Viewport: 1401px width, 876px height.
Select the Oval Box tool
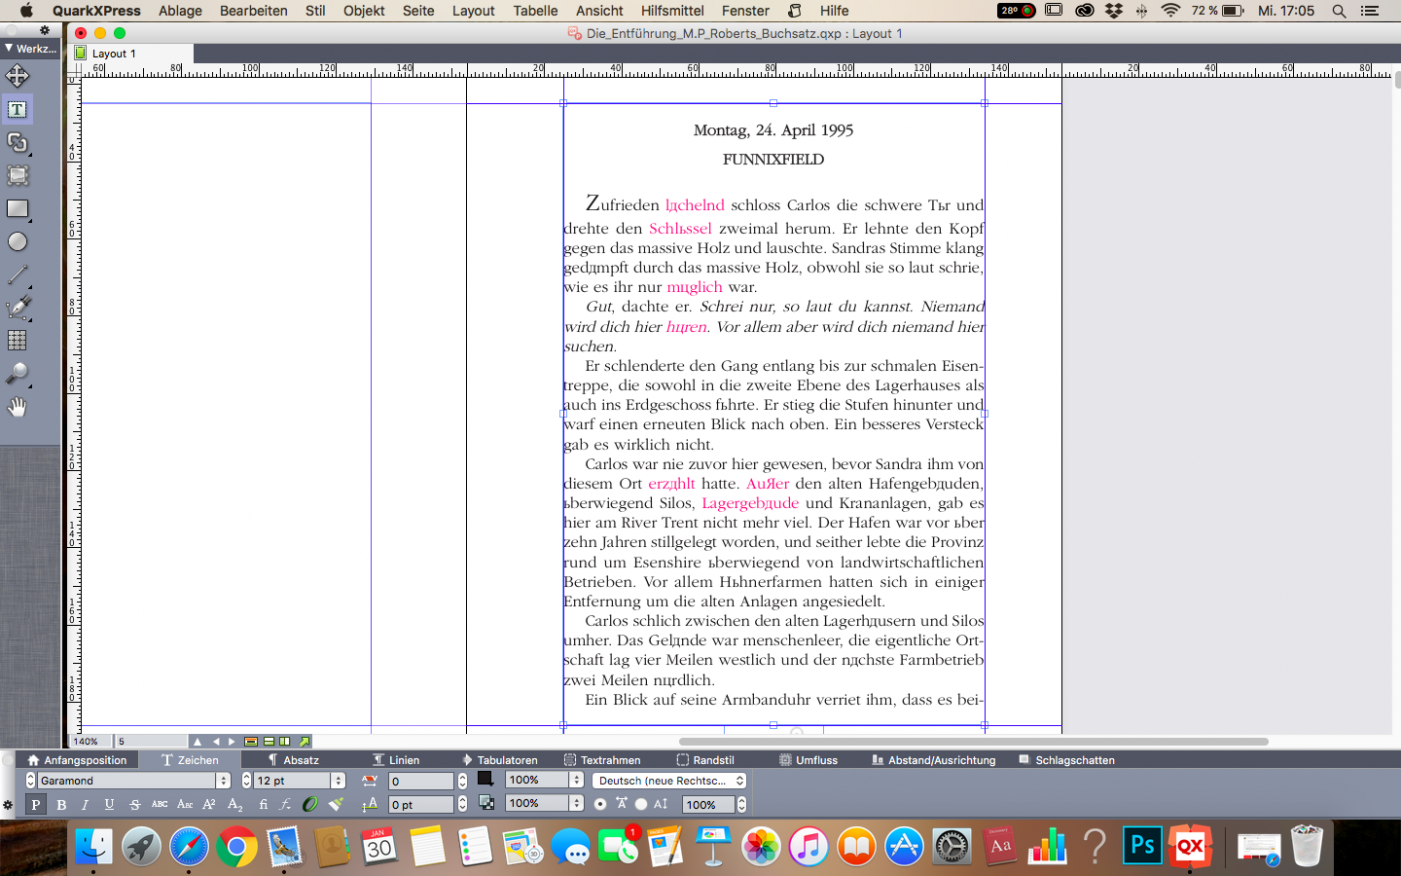pyautogui.click(x=17, y=242)
